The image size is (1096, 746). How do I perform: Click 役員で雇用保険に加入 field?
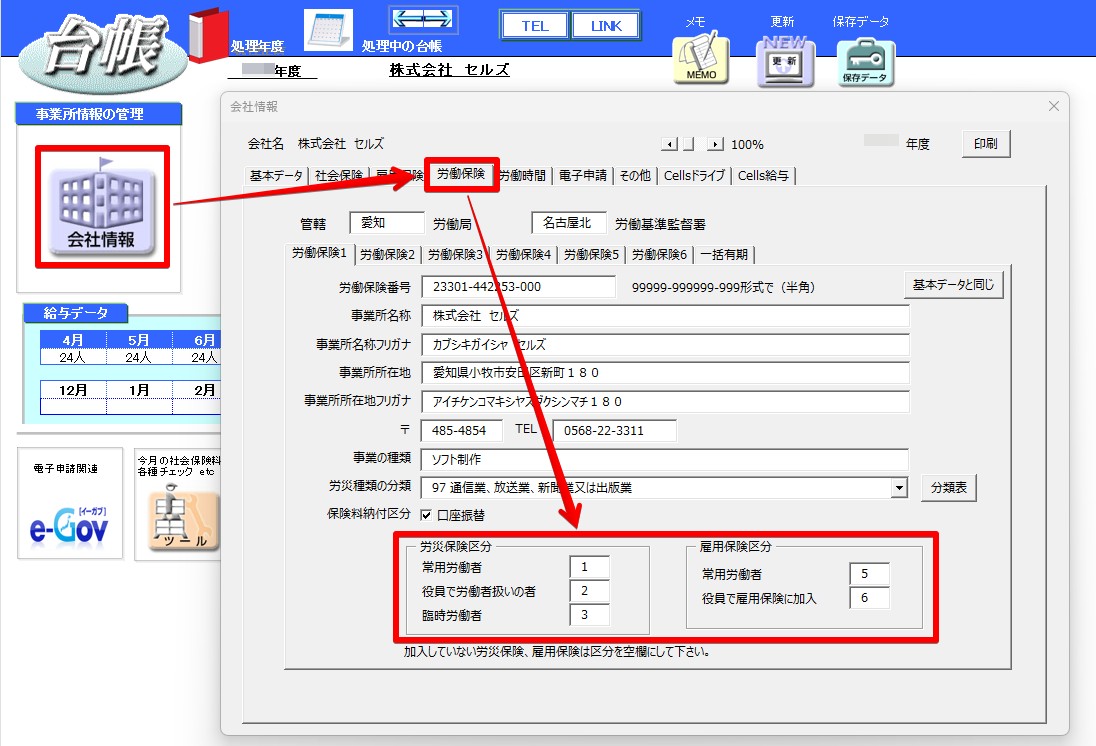[870, 598]
